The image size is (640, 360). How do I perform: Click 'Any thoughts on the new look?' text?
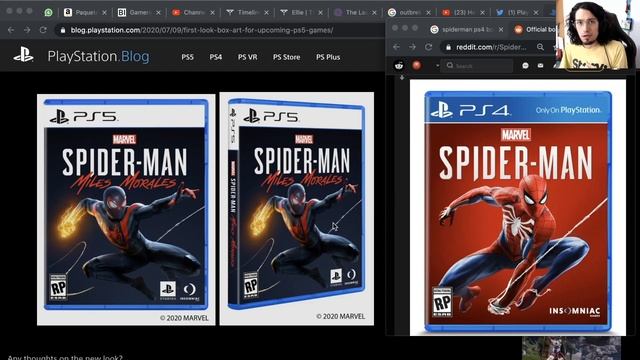65,358
